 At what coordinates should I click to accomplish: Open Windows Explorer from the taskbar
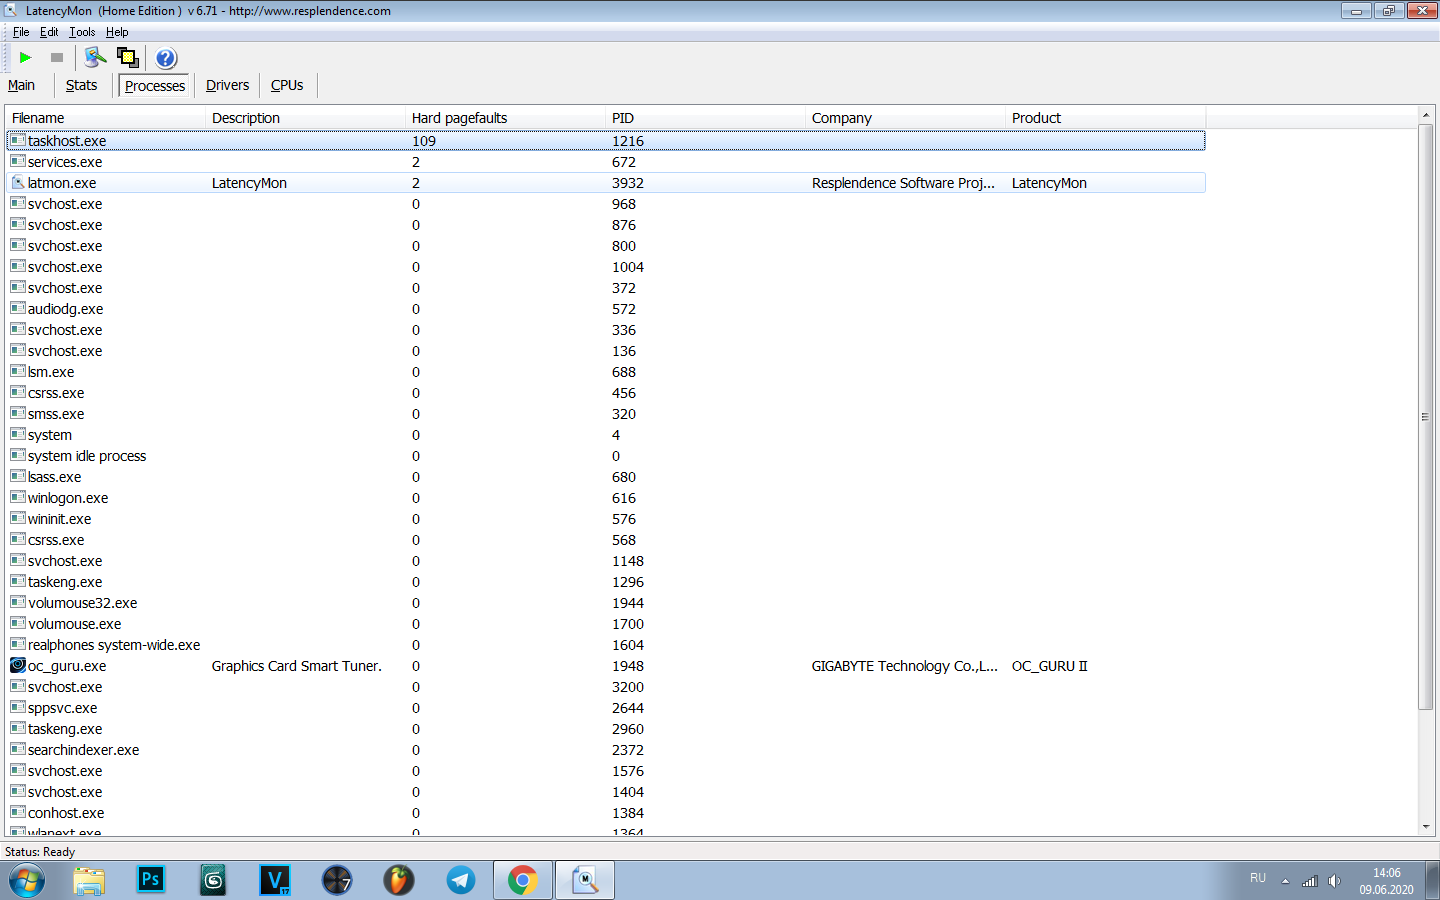(x=89, y=881)
